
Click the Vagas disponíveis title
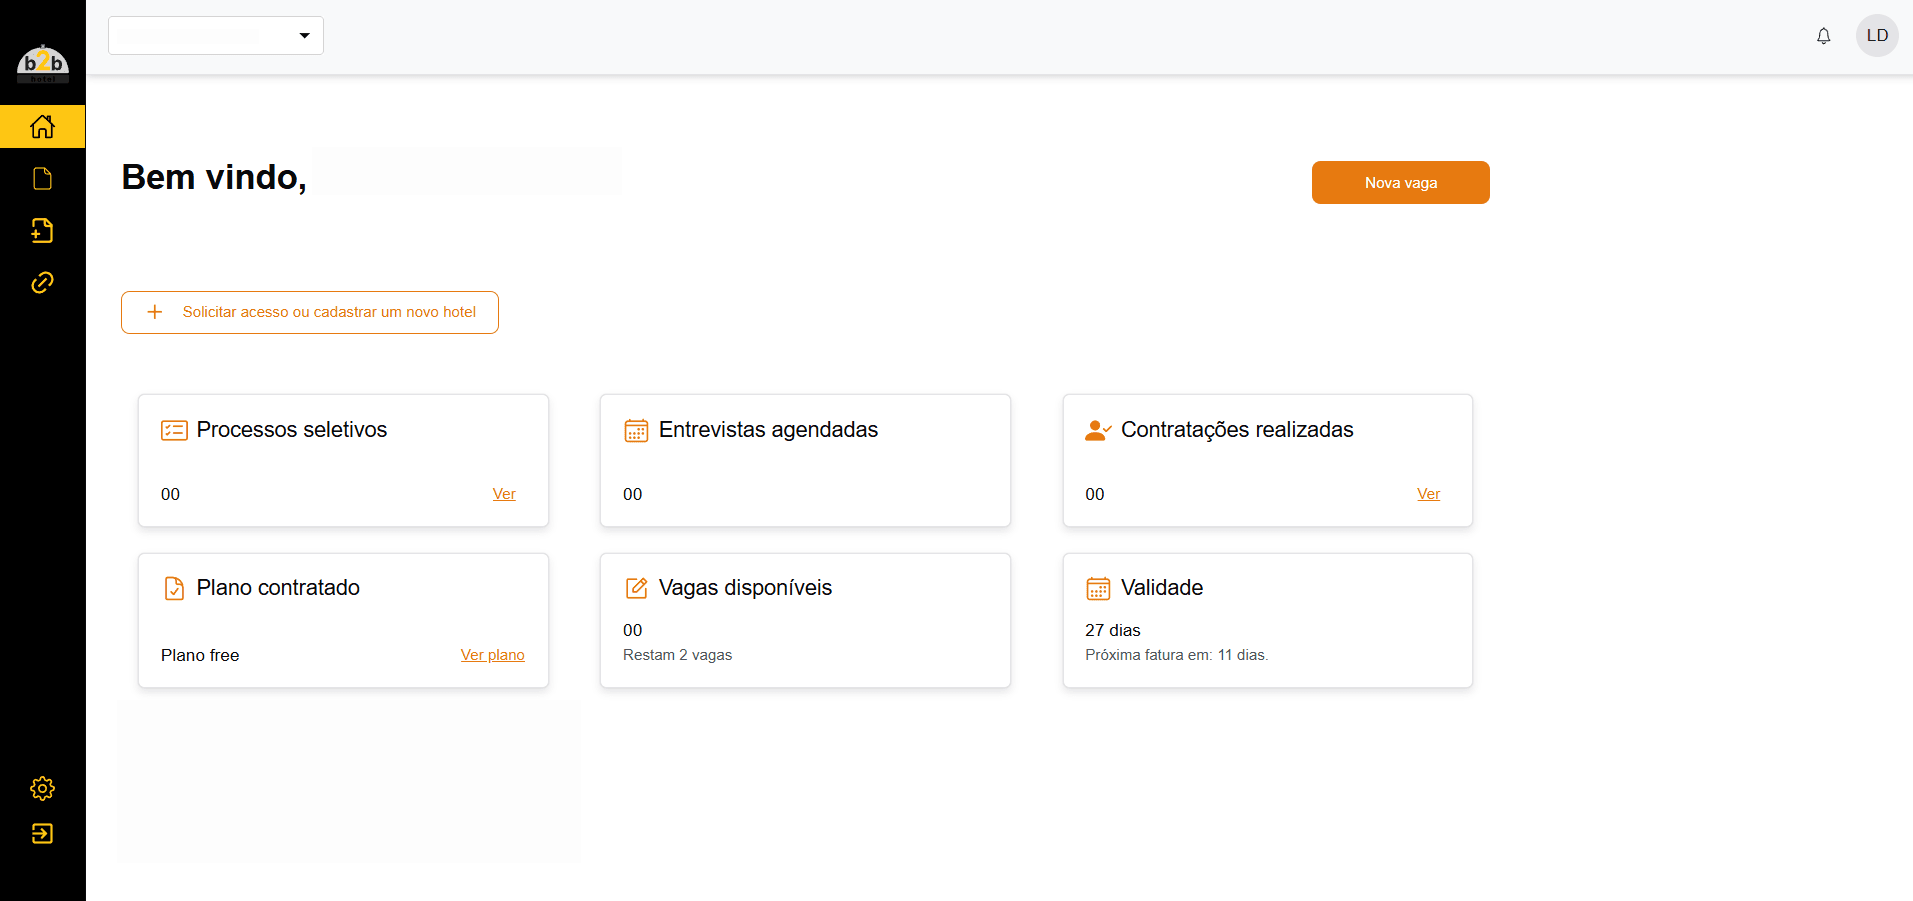(745, 588)
